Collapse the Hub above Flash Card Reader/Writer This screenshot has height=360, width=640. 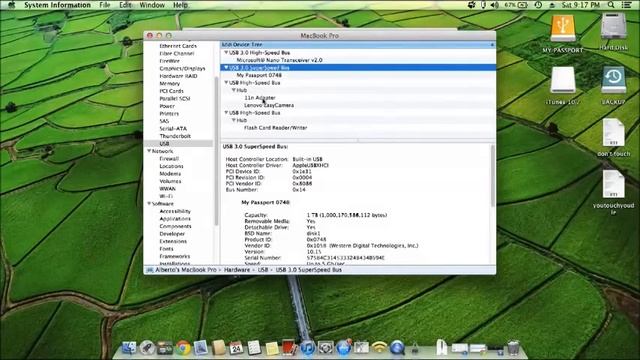tap(233, 120)
